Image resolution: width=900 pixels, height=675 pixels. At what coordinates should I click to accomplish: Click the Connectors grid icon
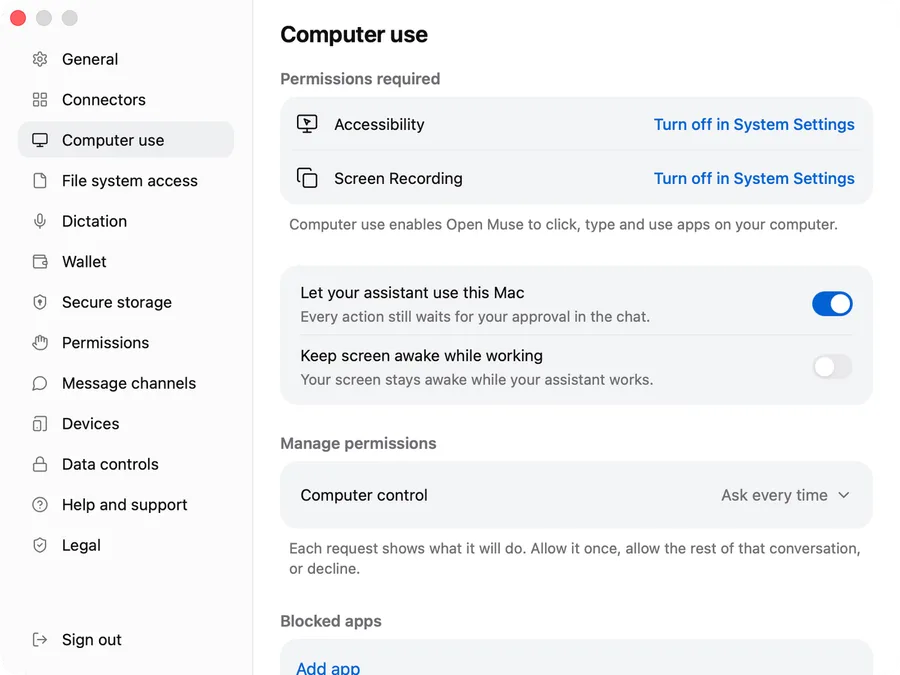40,100
